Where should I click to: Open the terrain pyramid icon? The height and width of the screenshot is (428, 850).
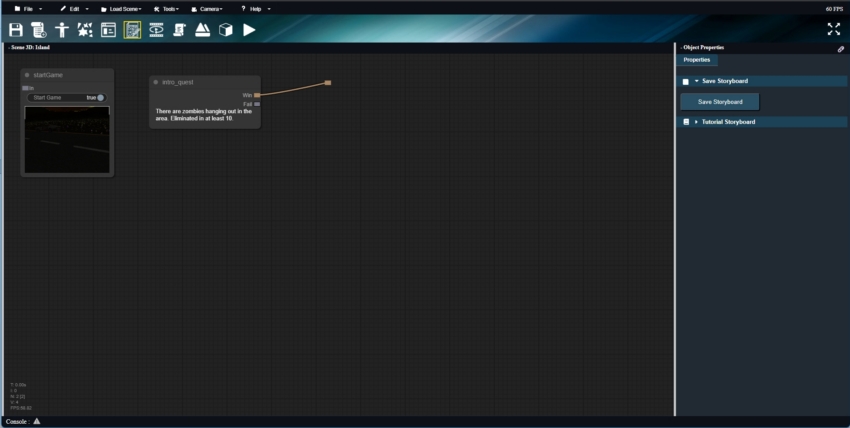202,30
